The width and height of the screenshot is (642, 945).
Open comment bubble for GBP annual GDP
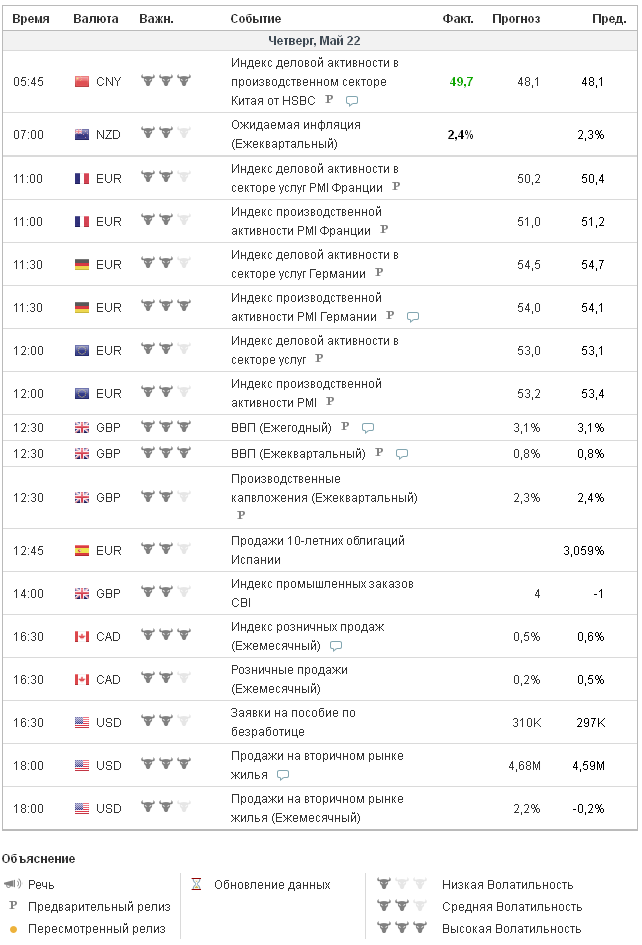(x=368, y=428)
